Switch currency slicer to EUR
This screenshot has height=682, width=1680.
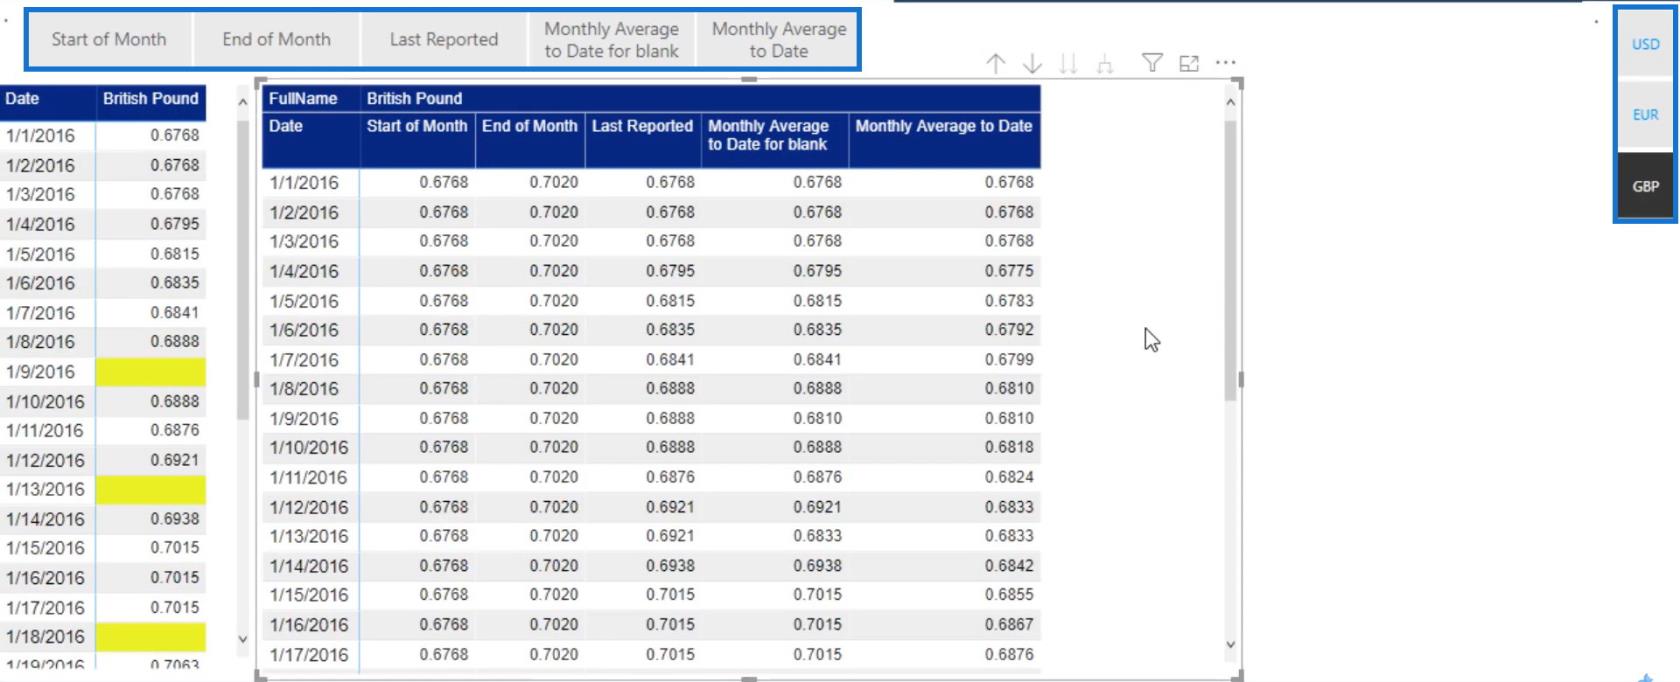click(x=1645, y=114)
